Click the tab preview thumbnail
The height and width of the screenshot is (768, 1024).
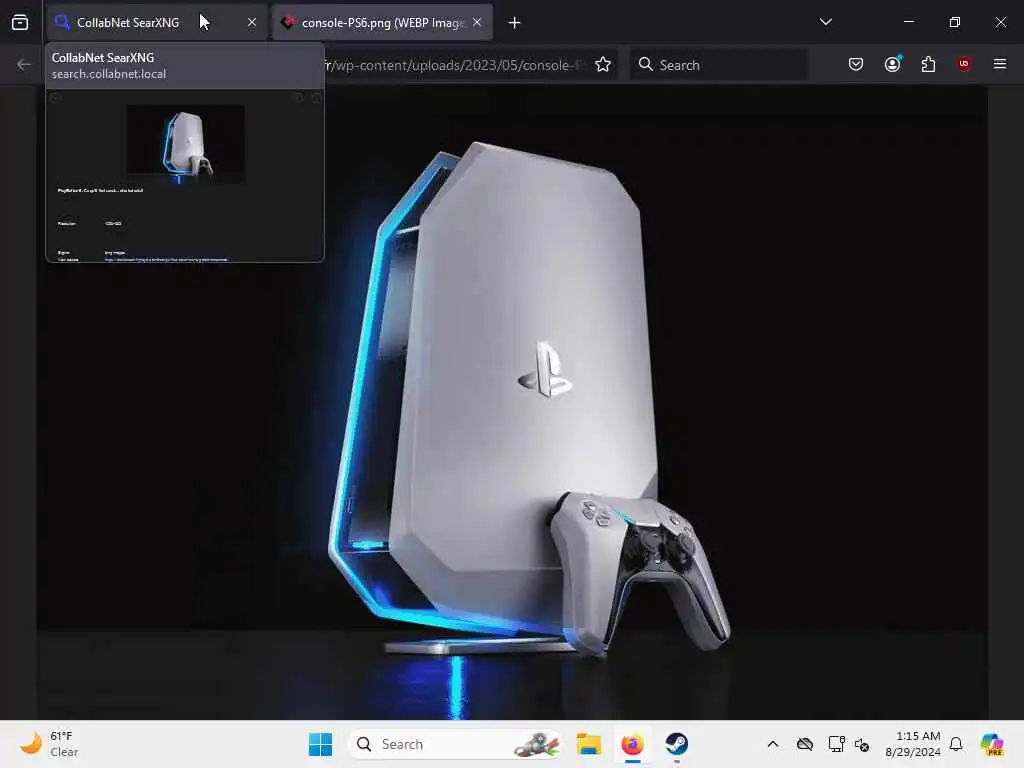coord(185,176)
